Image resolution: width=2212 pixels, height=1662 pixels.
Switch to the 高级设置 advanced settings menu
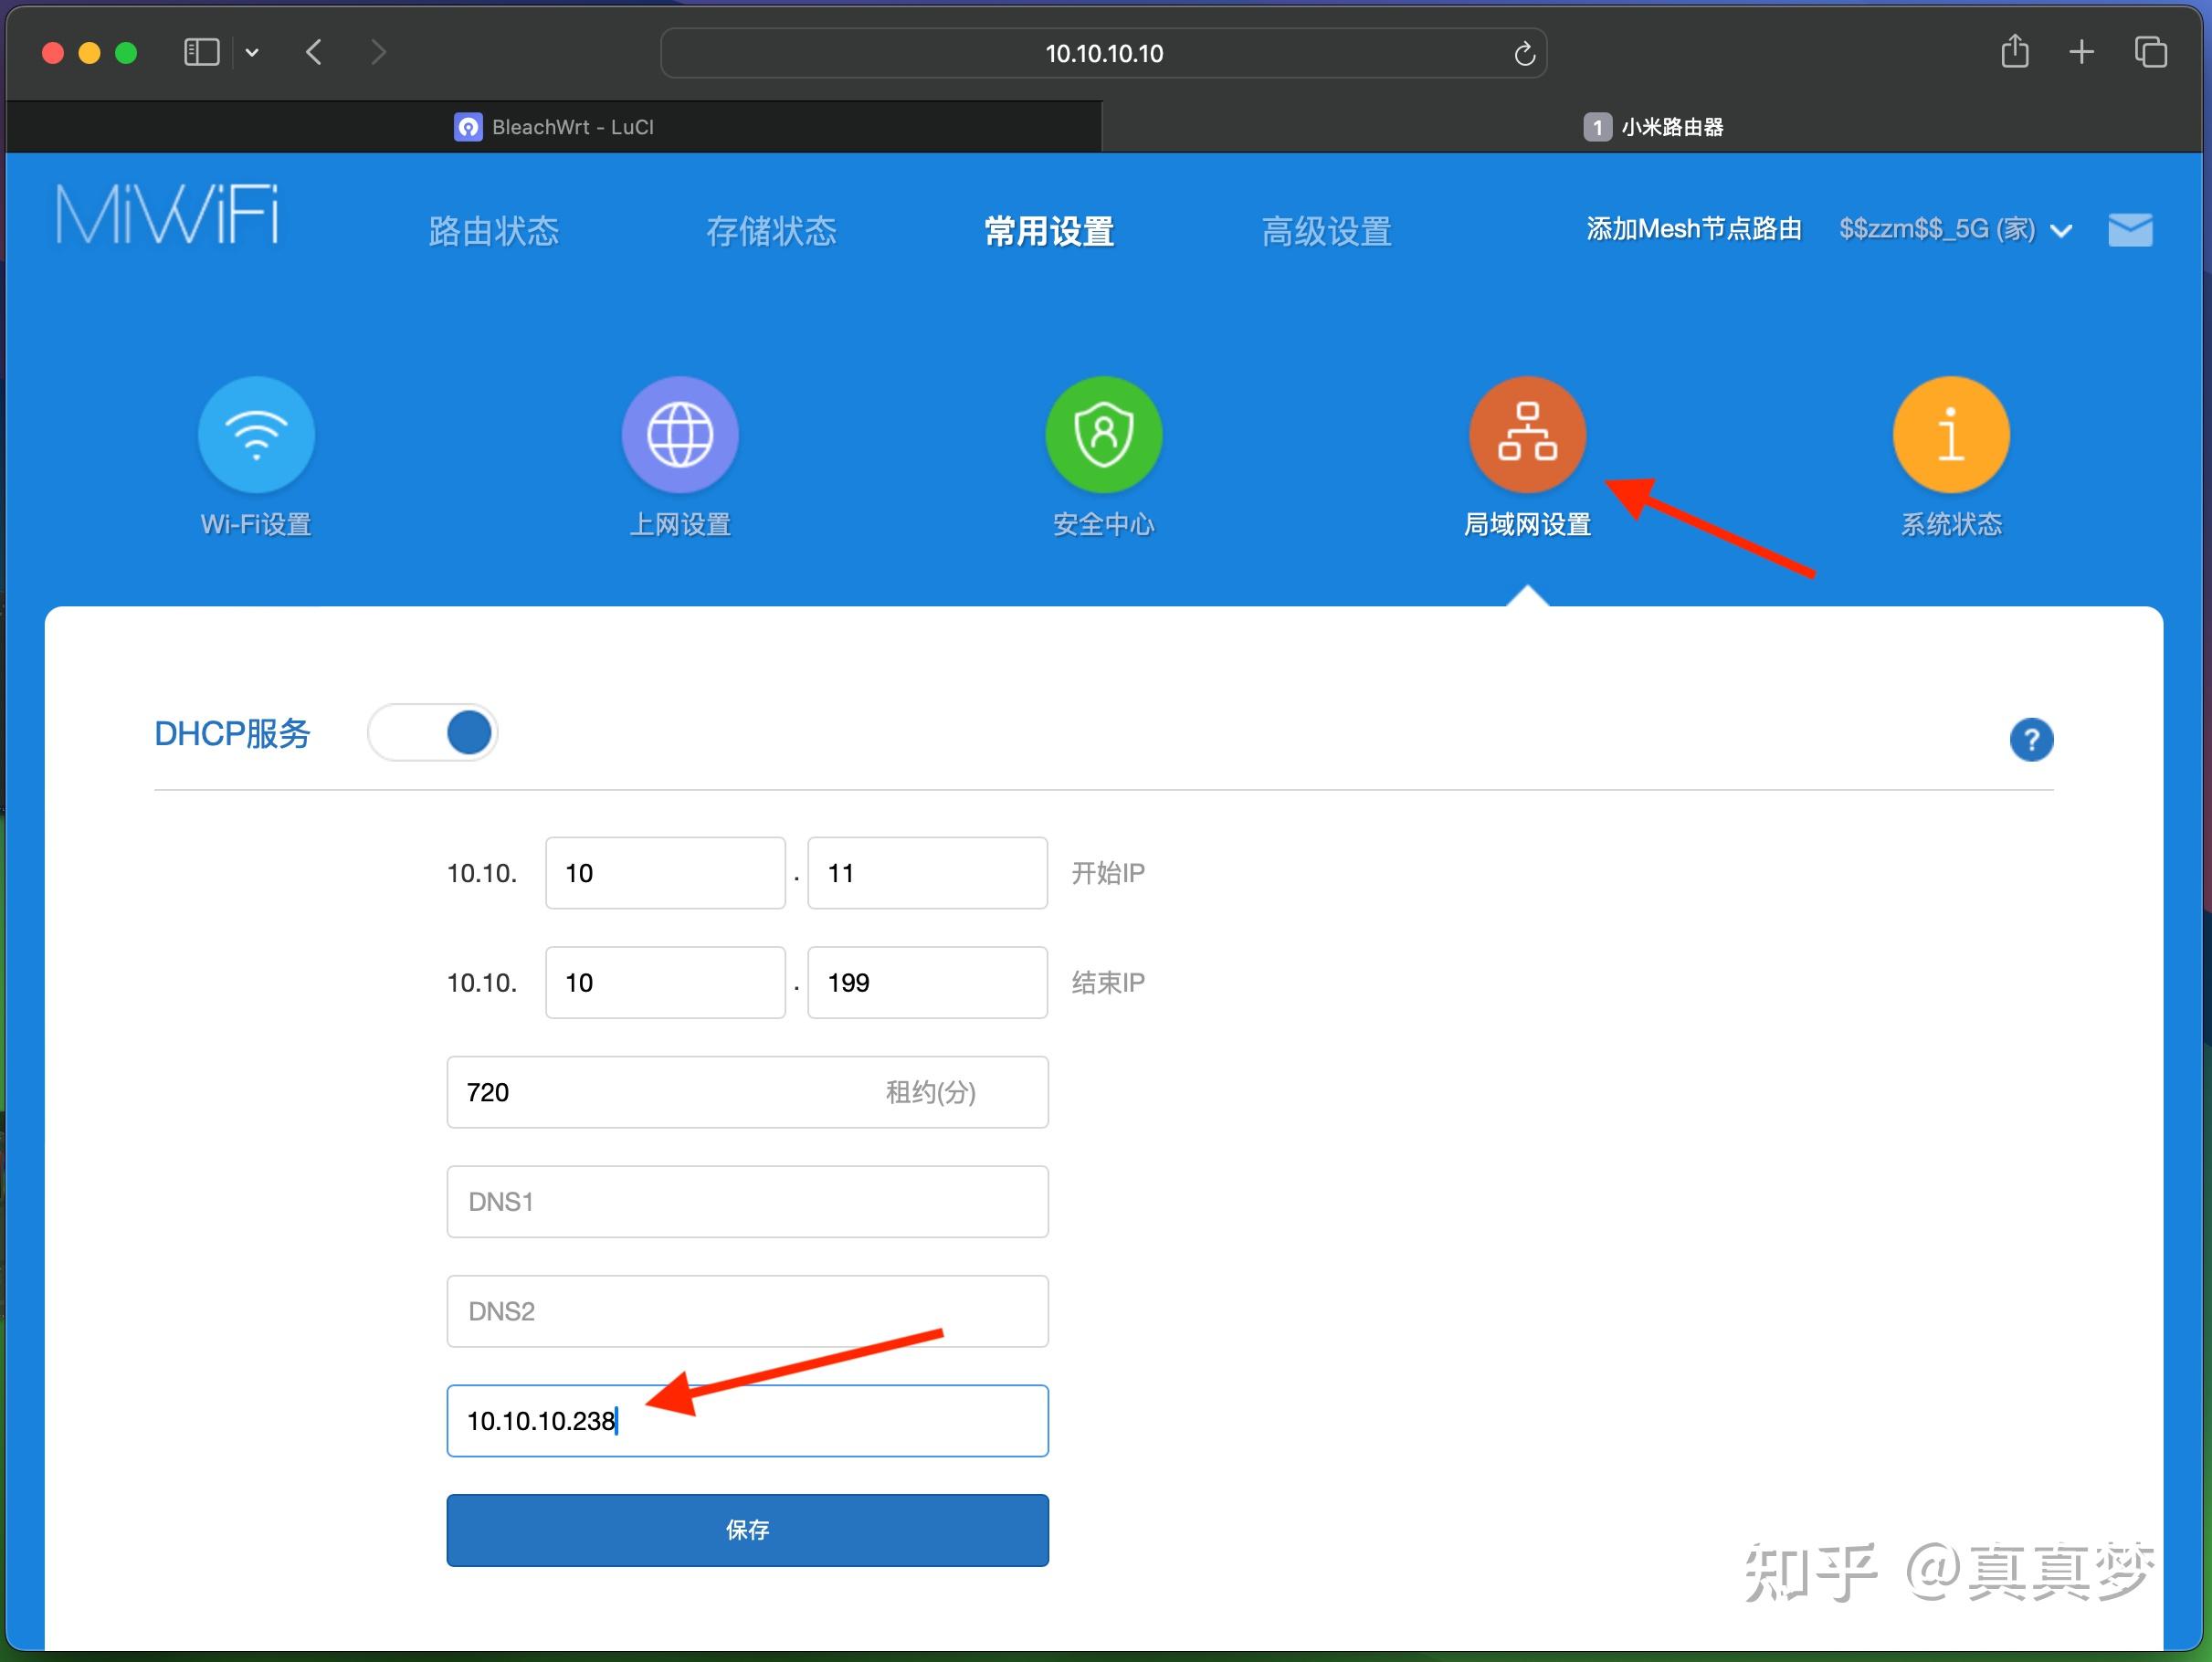pos(1326,231)
